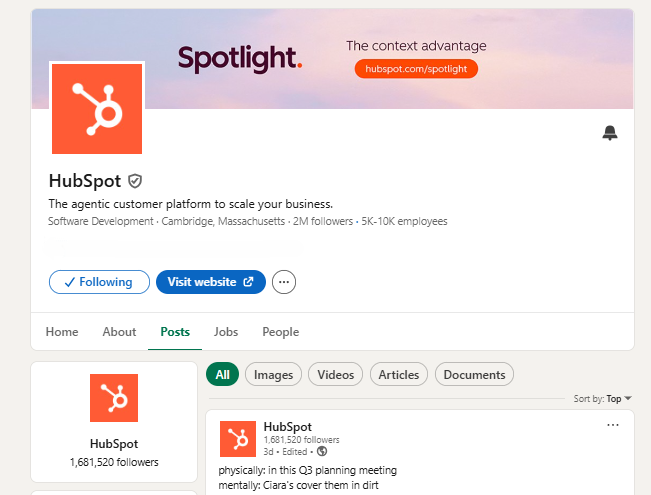The height and width of the screenshot is (495, 651).
Task: Go to the Home tab
Action: pos(62,332)
